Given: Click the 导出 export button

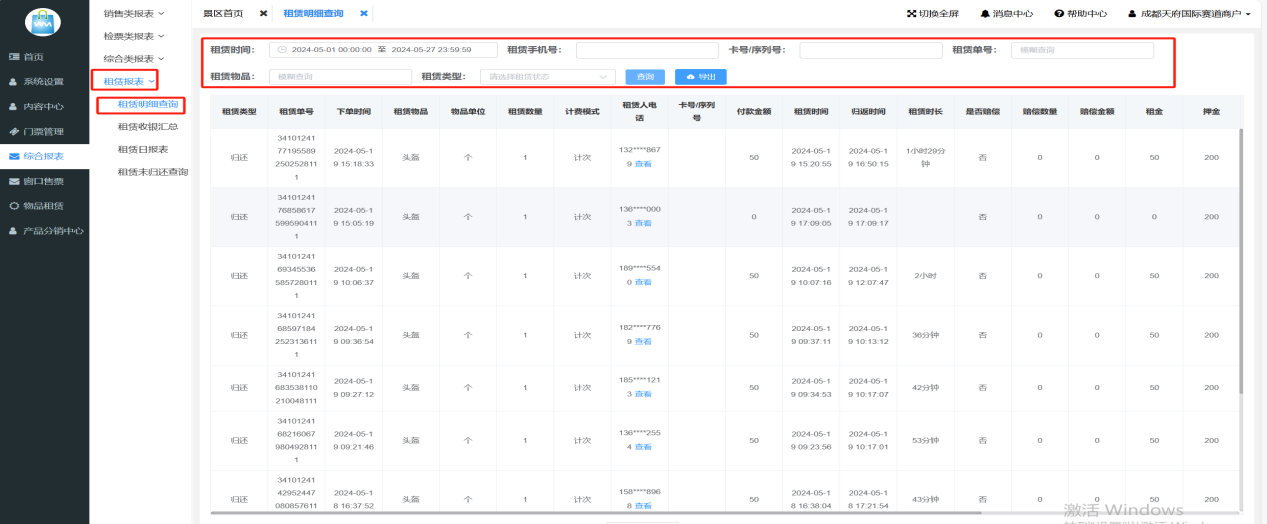Looking at the screenshot, I should [x=700, y=77].
